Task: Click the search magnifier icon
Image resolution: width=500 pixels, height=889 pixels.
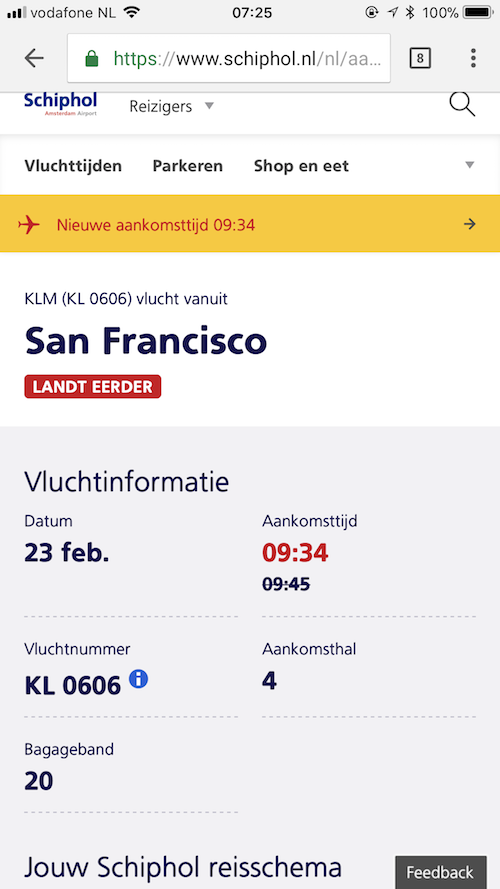Action: tap(462, 105)
